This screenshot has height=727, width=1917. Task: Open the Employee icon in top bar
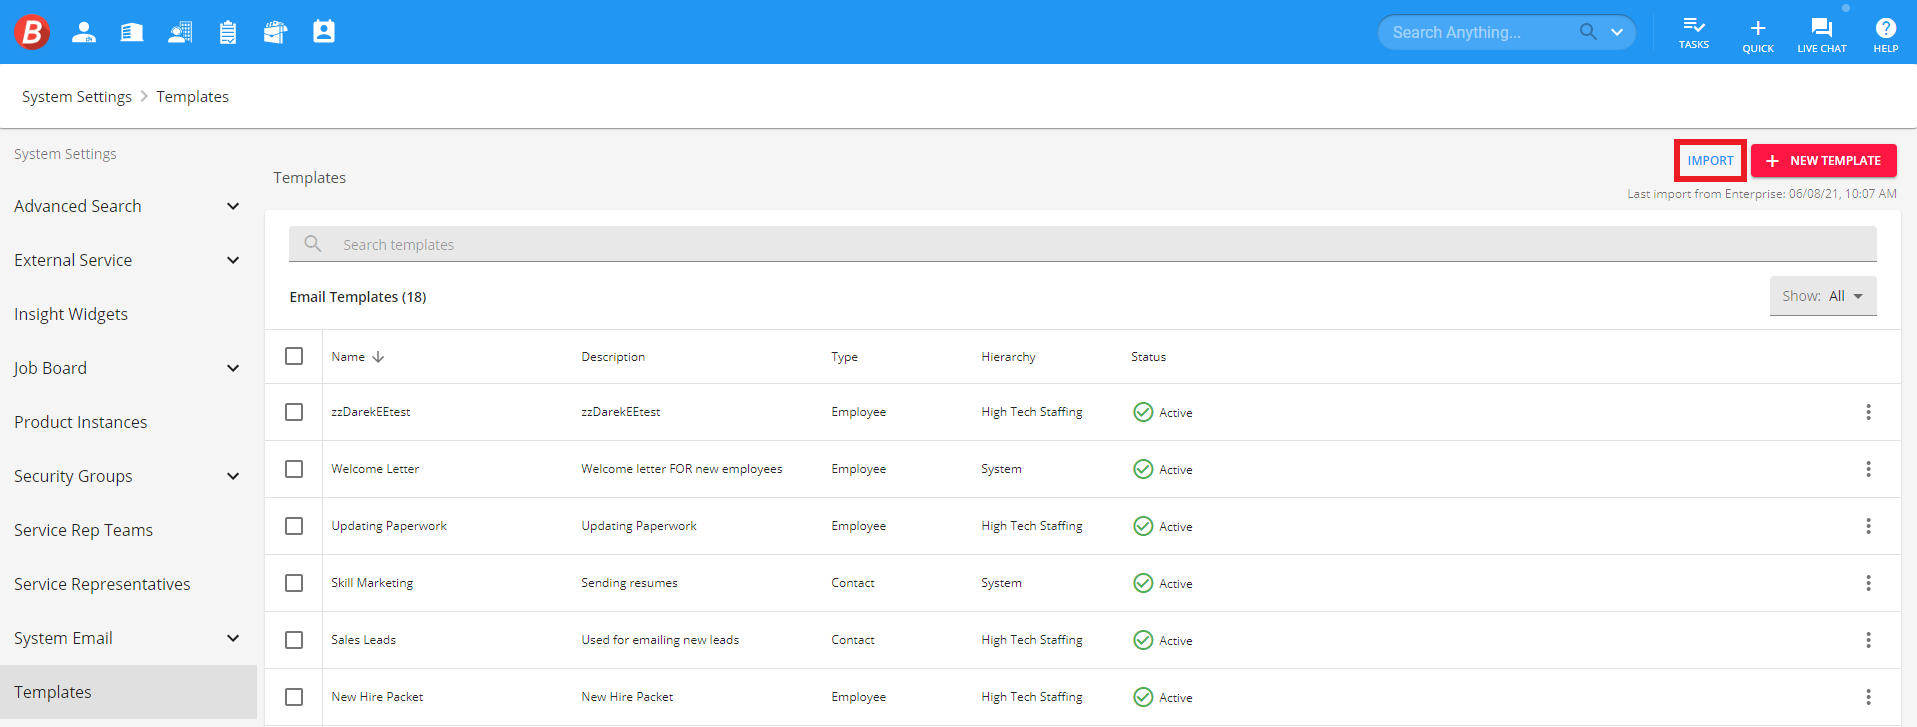coord(84,32)
